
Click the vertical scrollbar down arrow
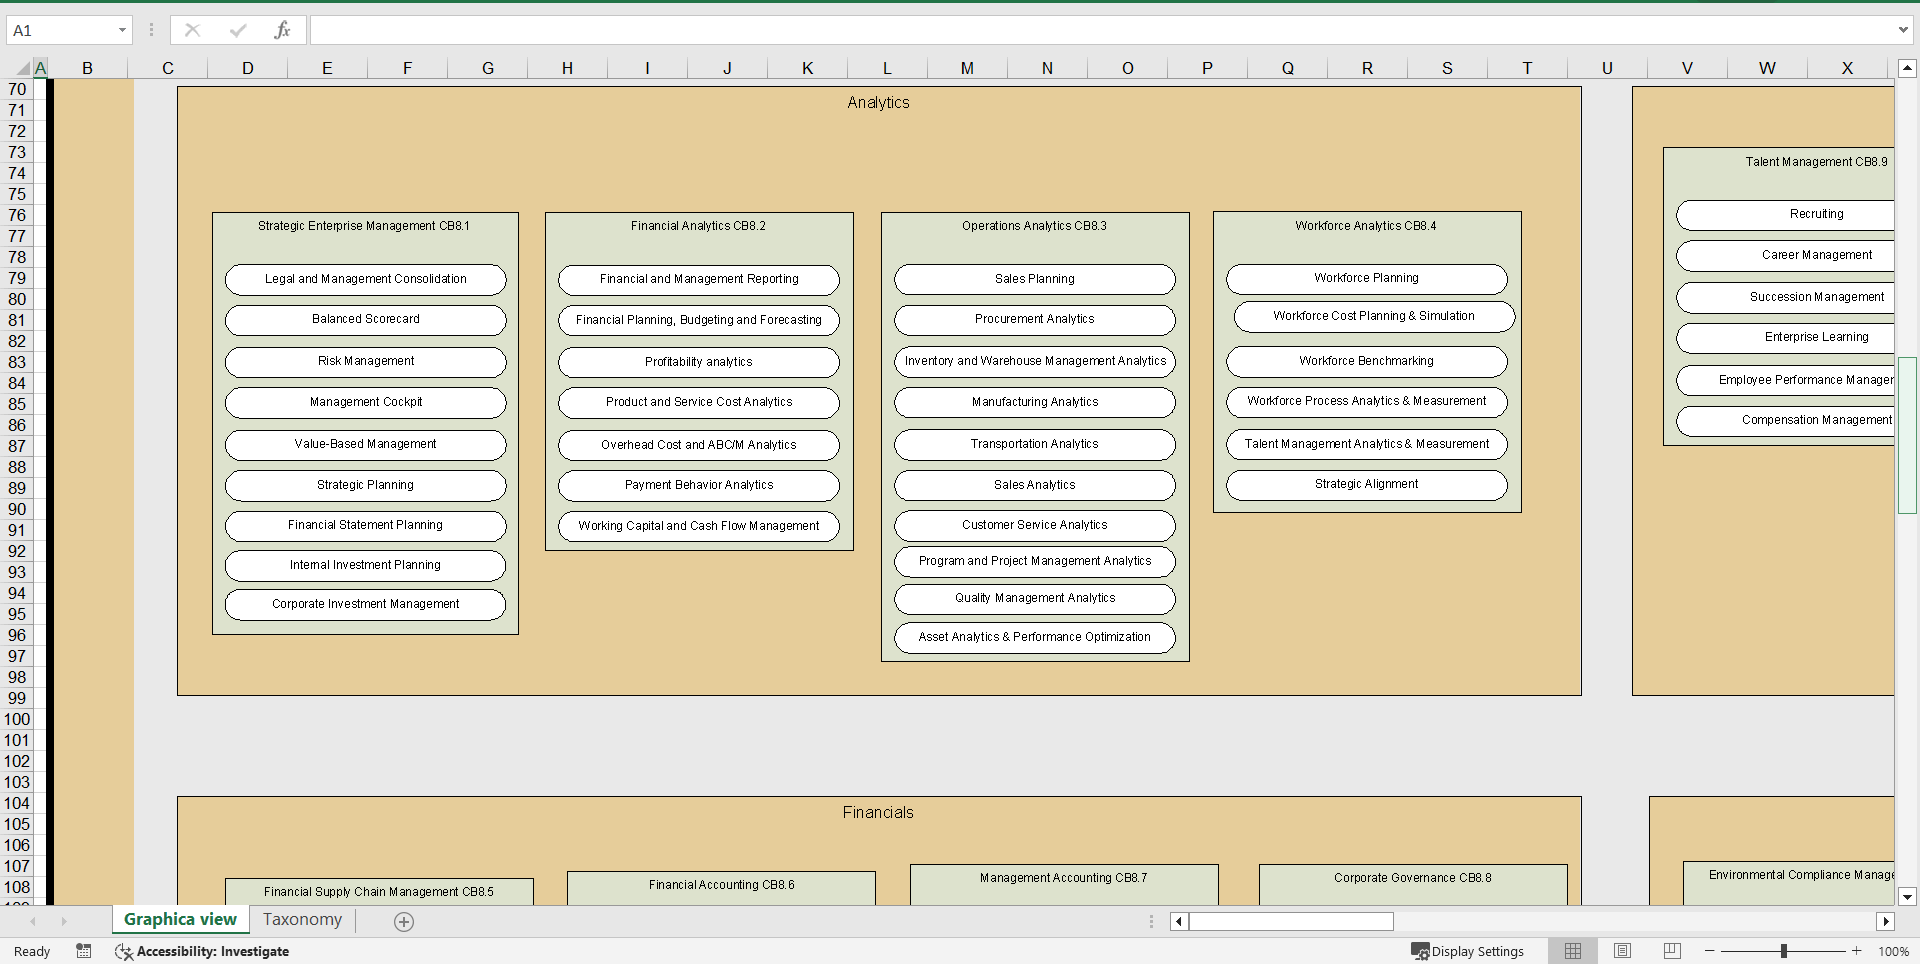[1908, 897]
